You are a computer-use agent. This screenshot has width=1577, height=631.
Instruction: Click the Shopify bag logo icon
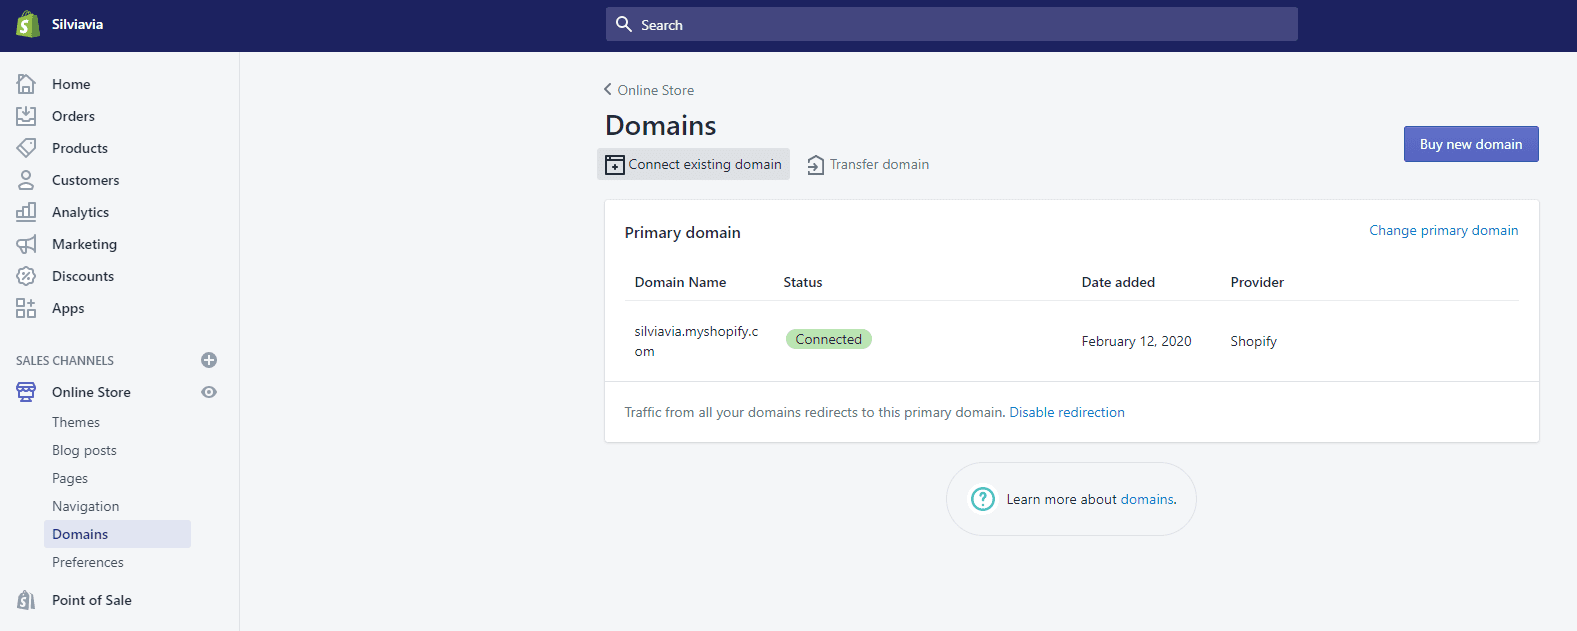28,24
